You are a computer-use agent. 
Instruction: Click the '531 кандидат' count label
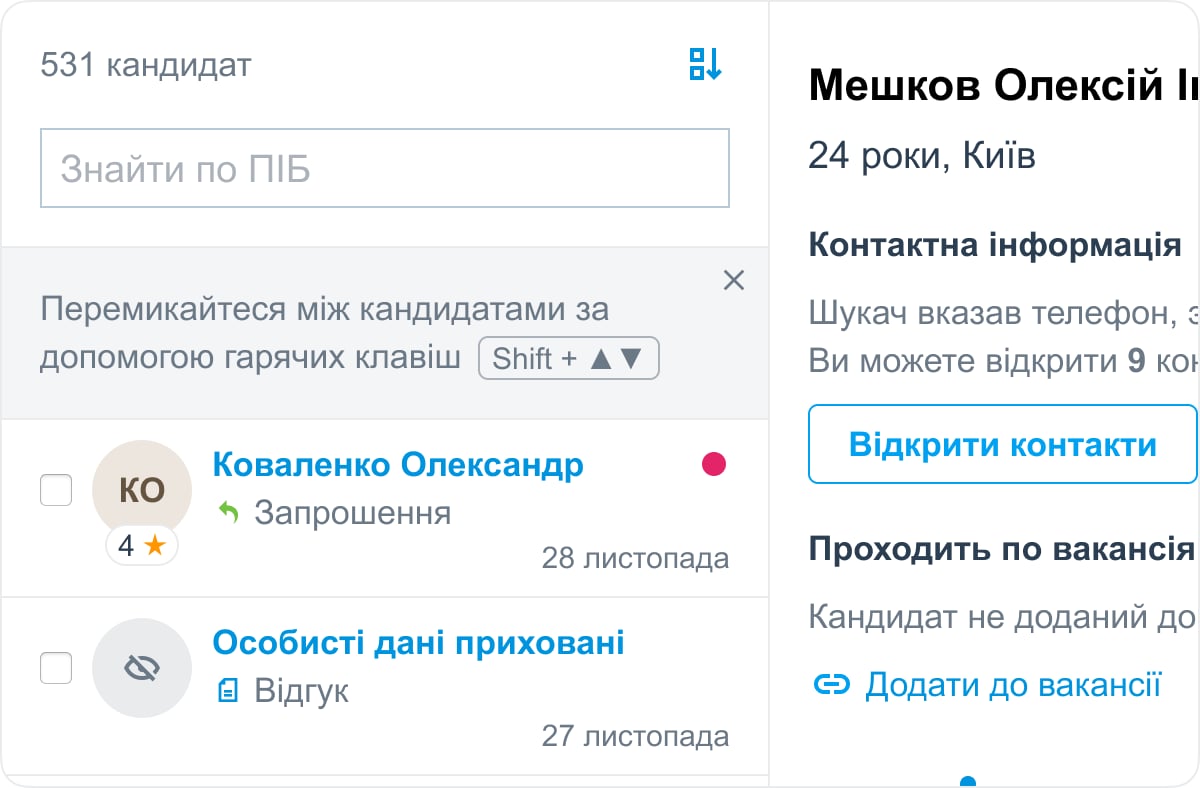[146, 66]
